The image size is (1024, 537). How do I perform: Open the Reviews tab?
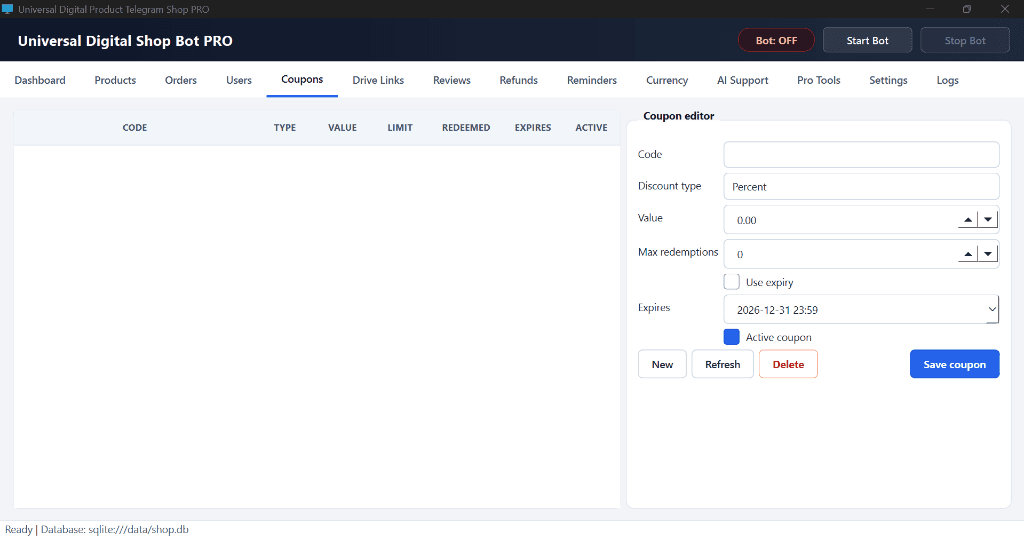(451, 80)
